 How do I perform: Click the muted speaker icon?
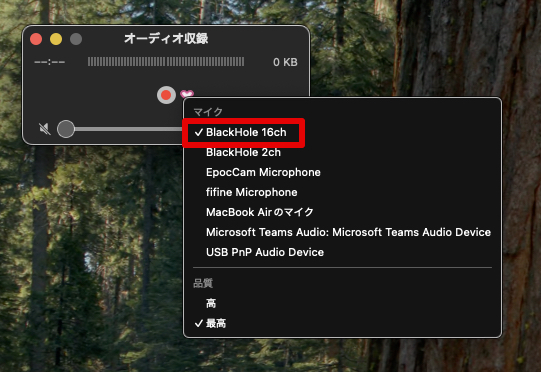tap(45, 129)
